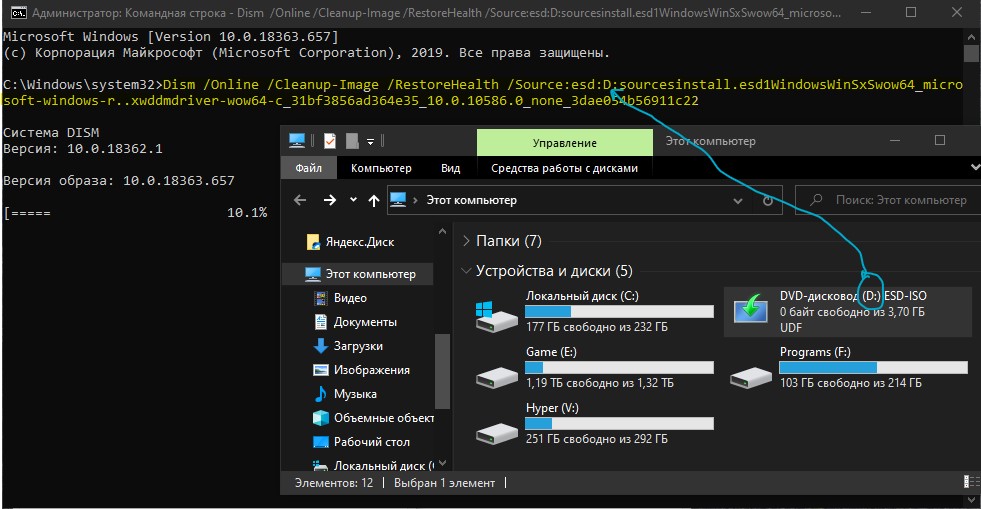Maximize the Explorer window
Viewport: 981px width, 509px height.
coord(940,141)
